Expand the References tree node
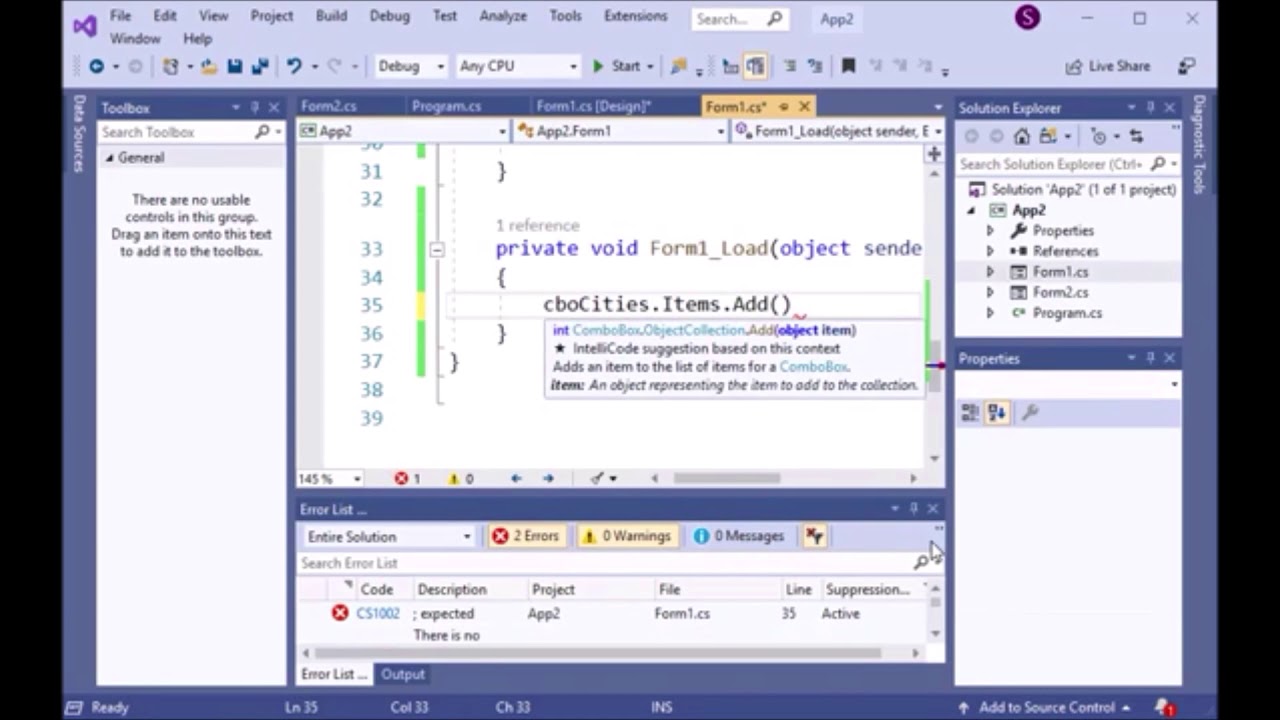Image resolution: width=1280 pixels, height=720 pixels. pos(990,251)
